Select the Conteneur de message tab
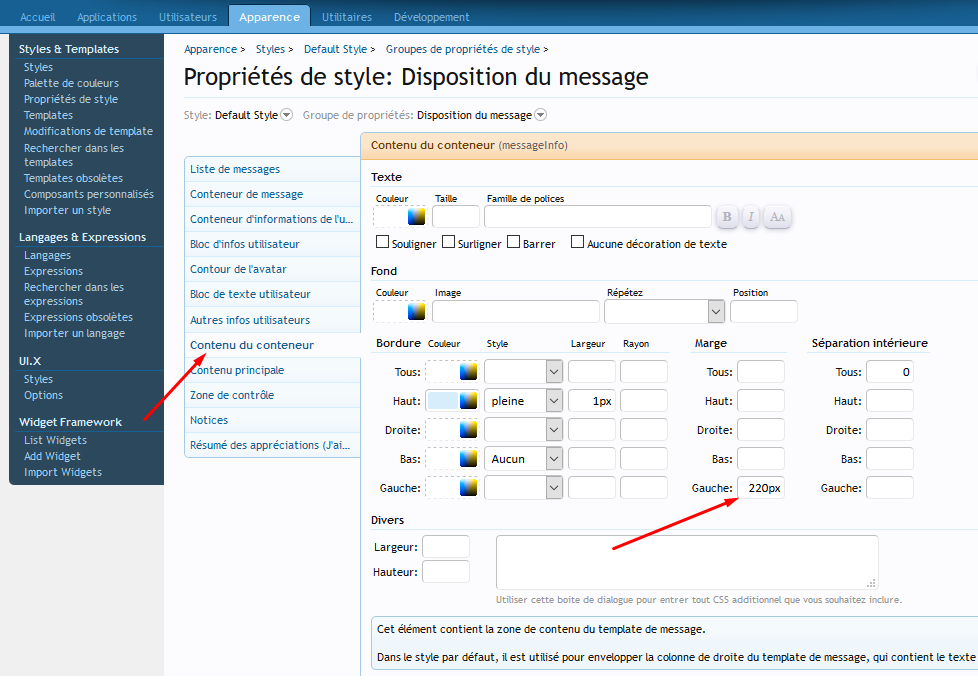 (246, 194)
